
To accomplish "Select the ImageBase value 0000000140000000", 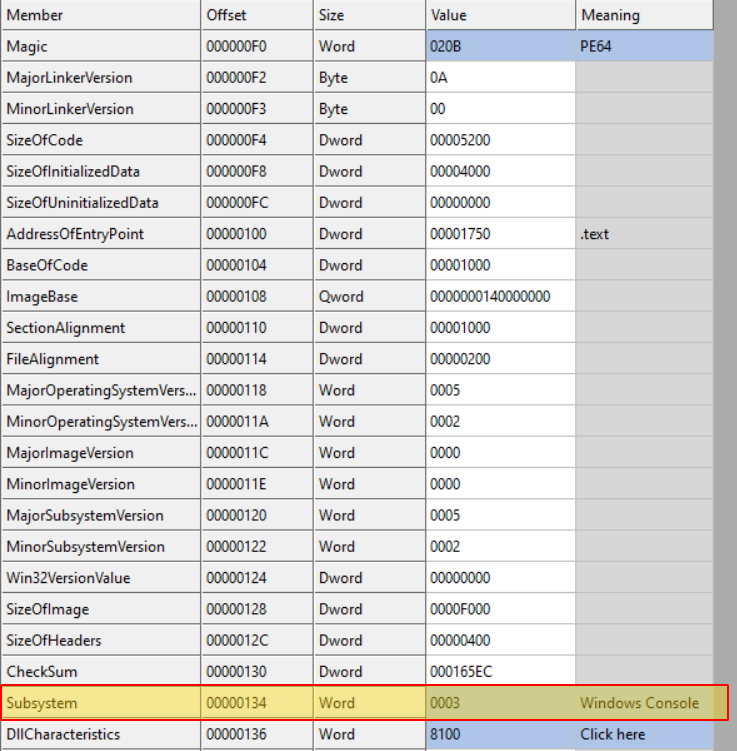I will click(x=500, y=297).
